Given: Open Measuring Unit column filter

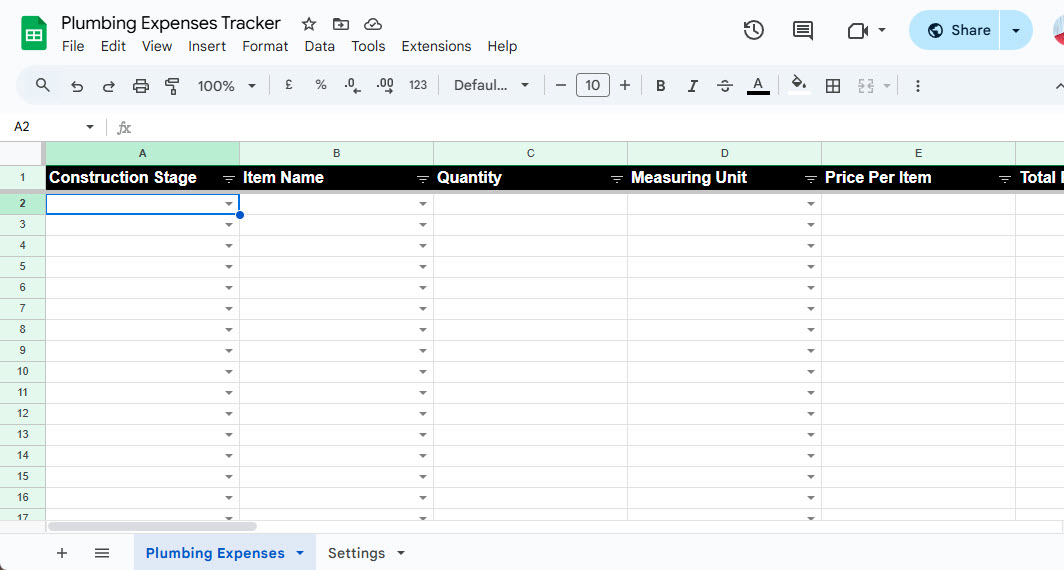Looking at the screenshot, I should pos(811,178).
